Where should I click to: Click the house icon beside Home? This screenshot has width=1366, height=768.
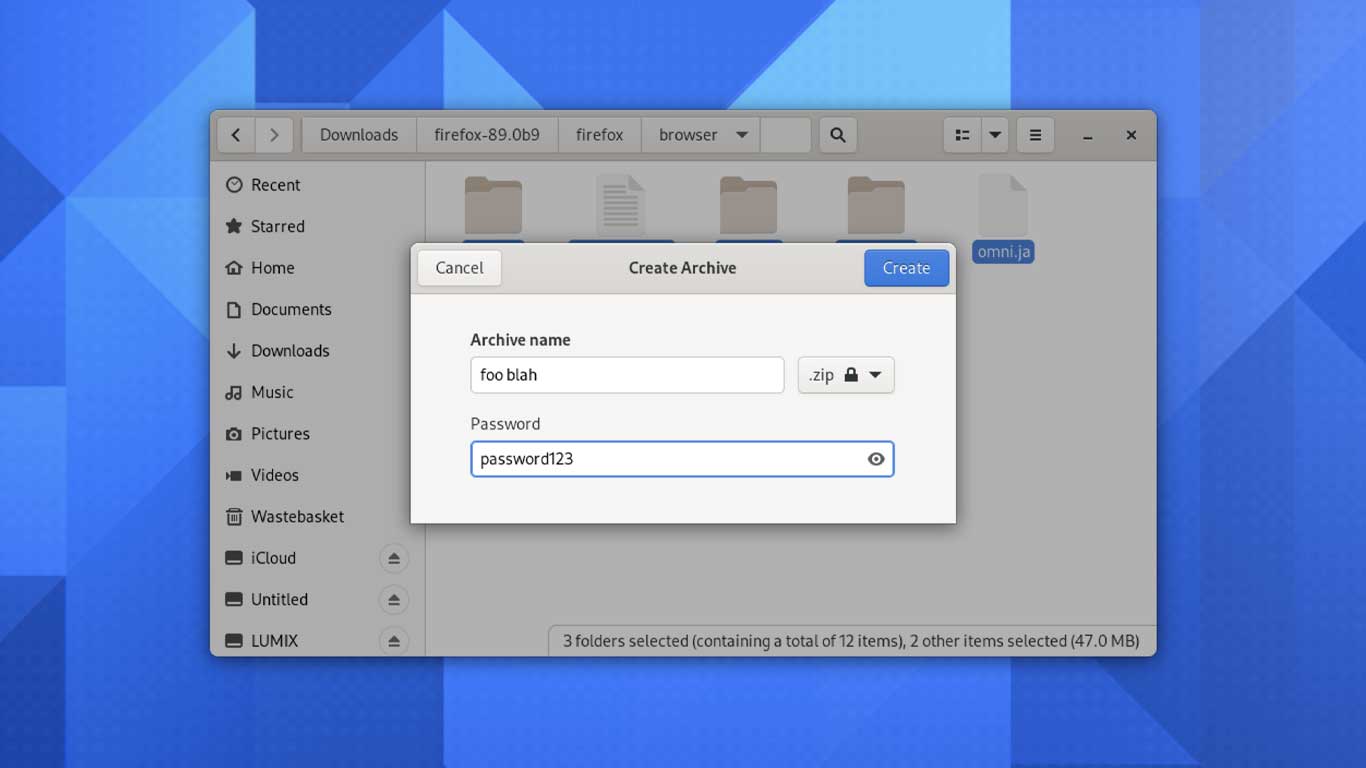(234, 268)
